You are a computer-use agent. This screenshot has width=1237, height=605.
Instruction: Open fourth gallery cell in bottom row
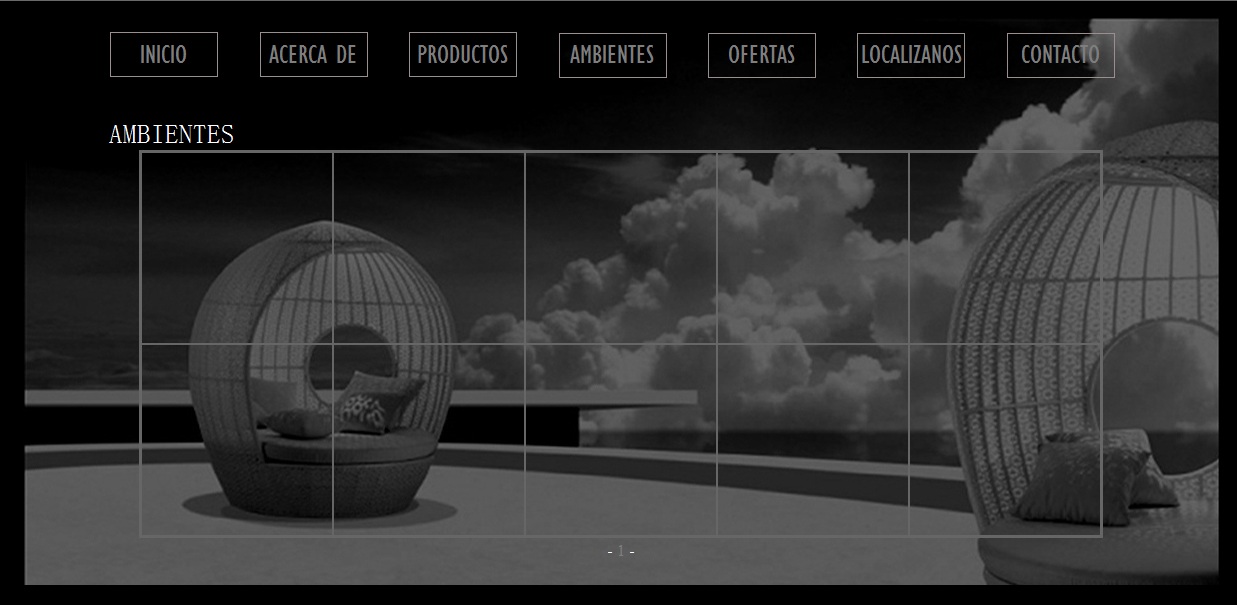click(813, 440)
